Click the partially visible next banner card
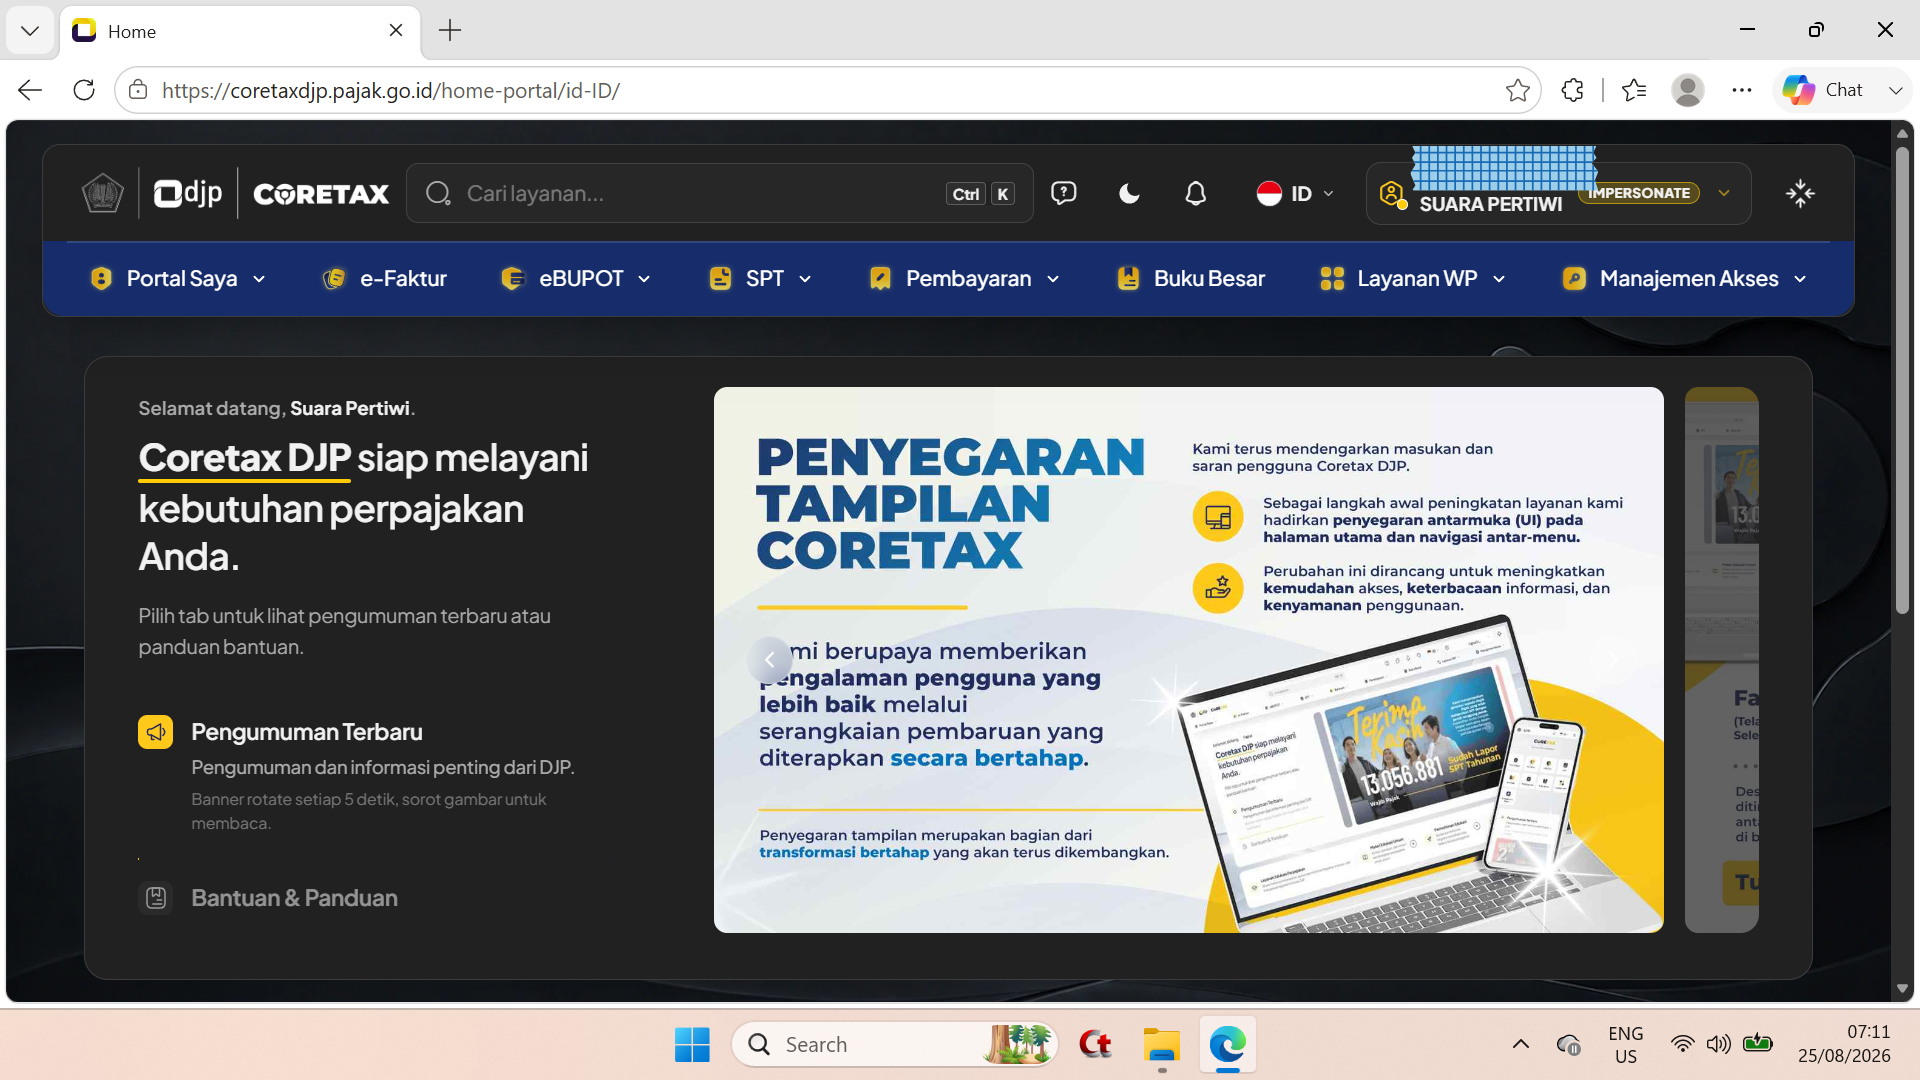This screenshot has height=1080, width=1920. tap(1721, 660)
